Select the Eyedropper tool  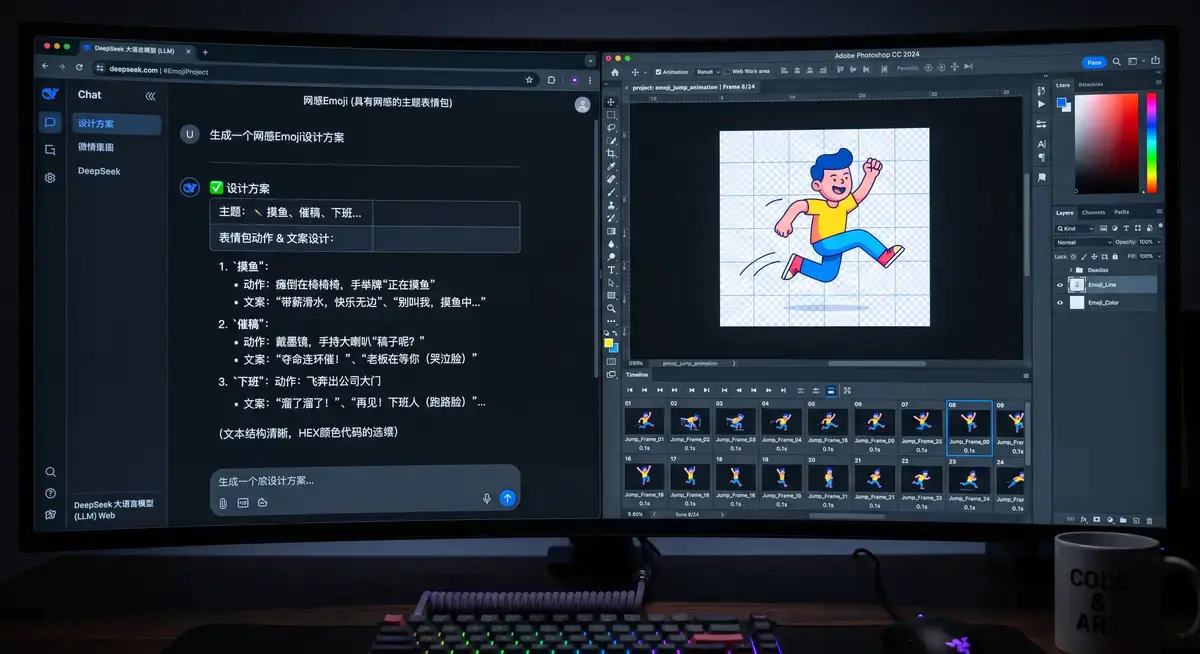click(611, 167)
